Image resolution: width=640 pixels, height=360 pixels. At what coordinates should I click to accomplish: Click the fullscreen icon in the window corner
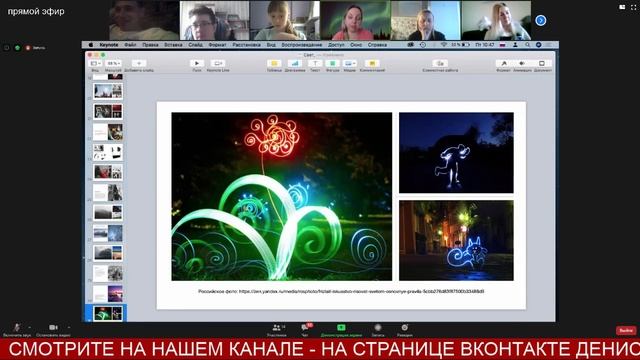633,7
